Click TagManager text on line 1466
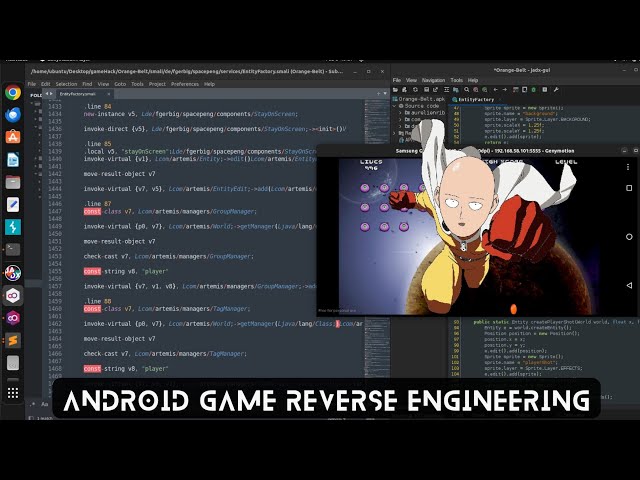640x480 pixels. (x=227, y=354)
